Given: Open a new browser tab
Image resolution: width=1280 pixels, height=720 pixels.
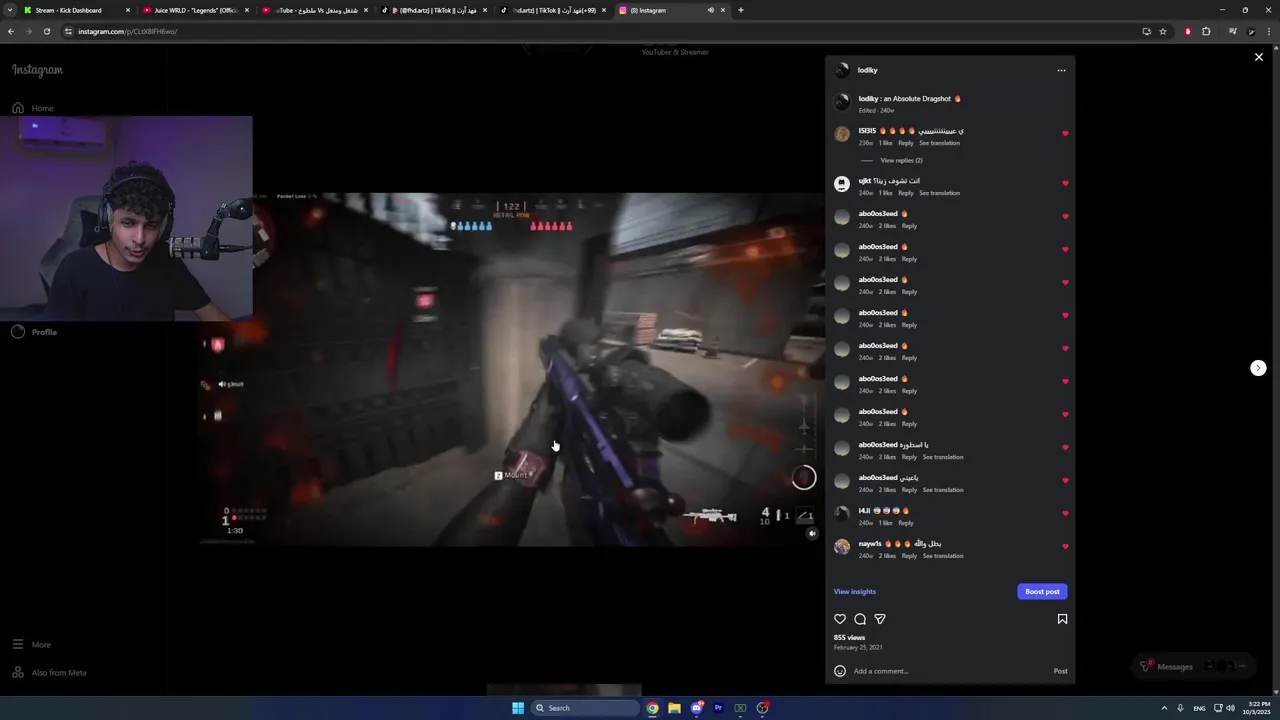Looking at the screenshot, I should 740,10.
